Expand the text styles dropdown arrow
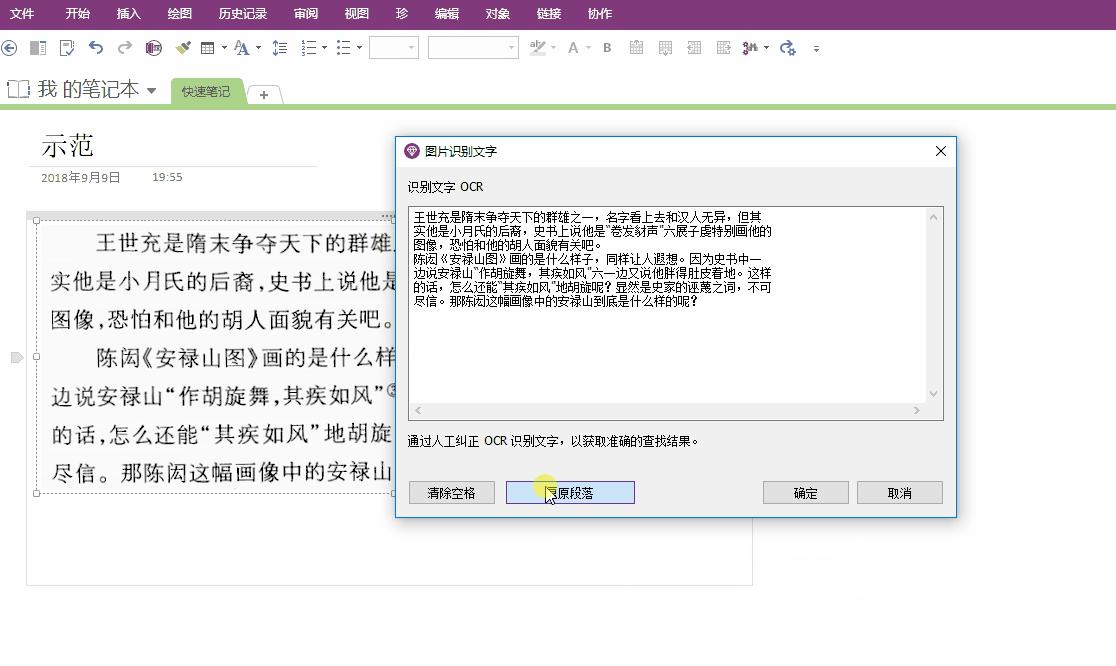 (x=258, y=48)
